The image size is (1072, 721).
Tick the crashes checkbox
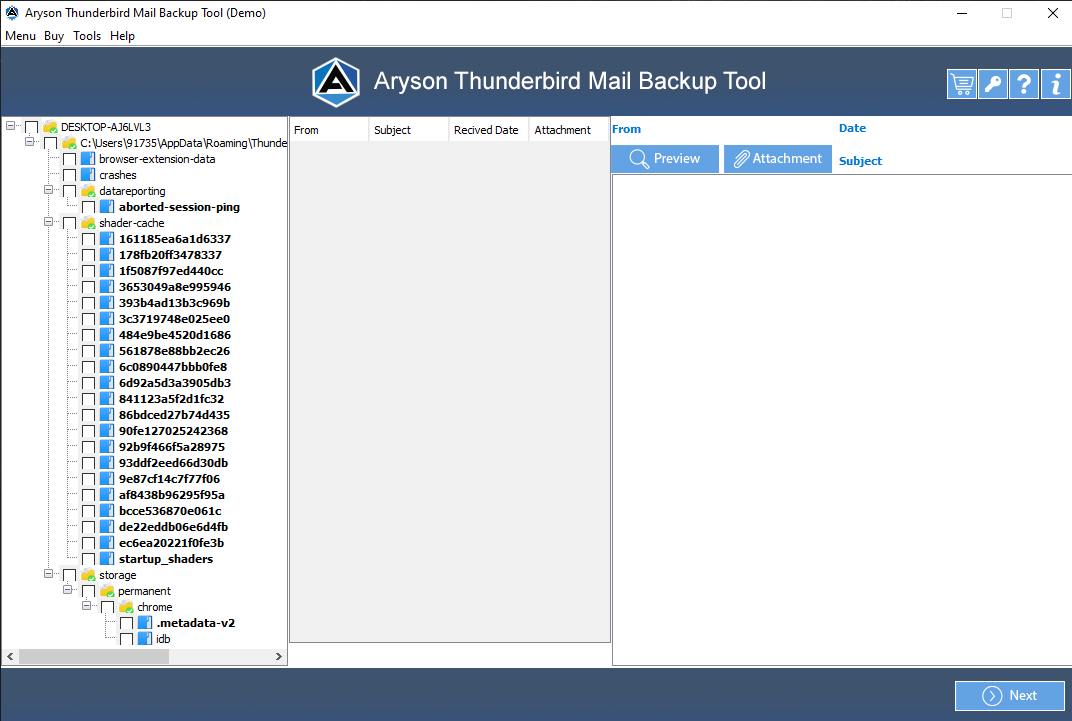[70, 175]
